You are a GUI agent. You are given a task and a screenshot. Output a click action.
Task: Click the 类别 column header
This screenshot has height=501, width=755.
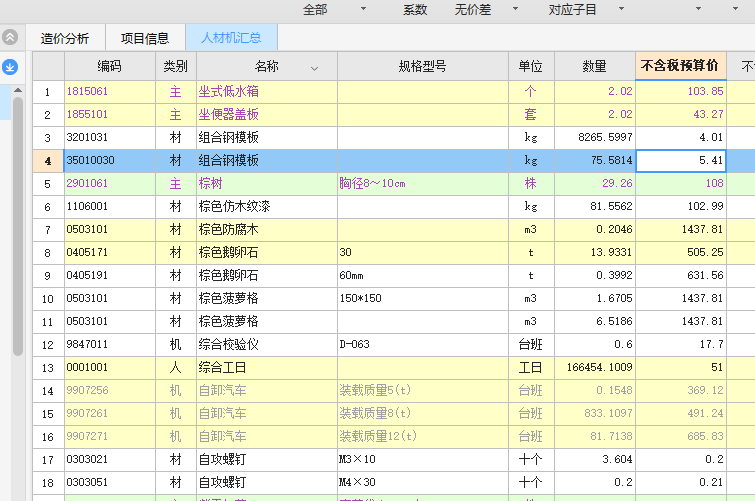176,66
